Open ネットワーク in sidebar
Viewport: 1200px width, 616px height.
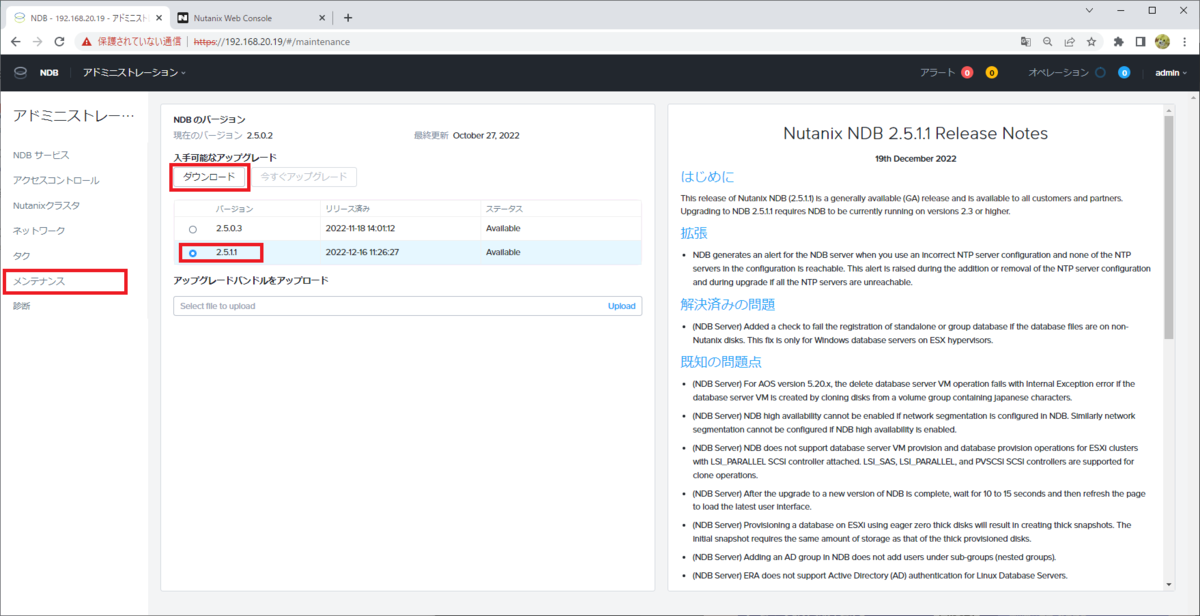coord(39,230)
